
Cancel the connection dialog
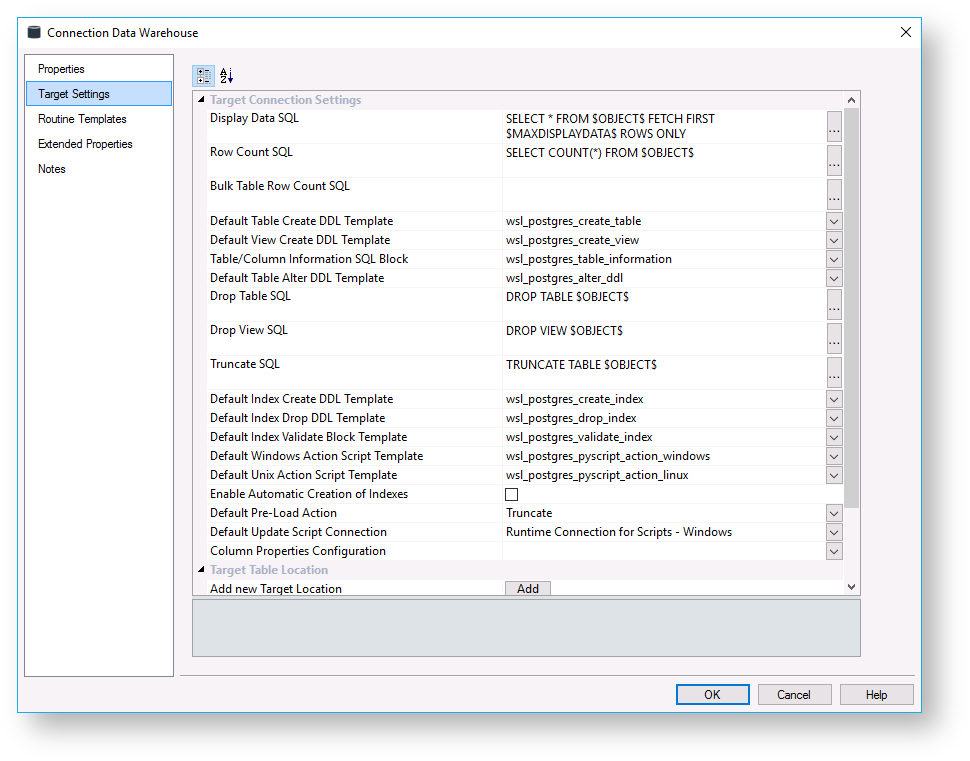point(794,695)
